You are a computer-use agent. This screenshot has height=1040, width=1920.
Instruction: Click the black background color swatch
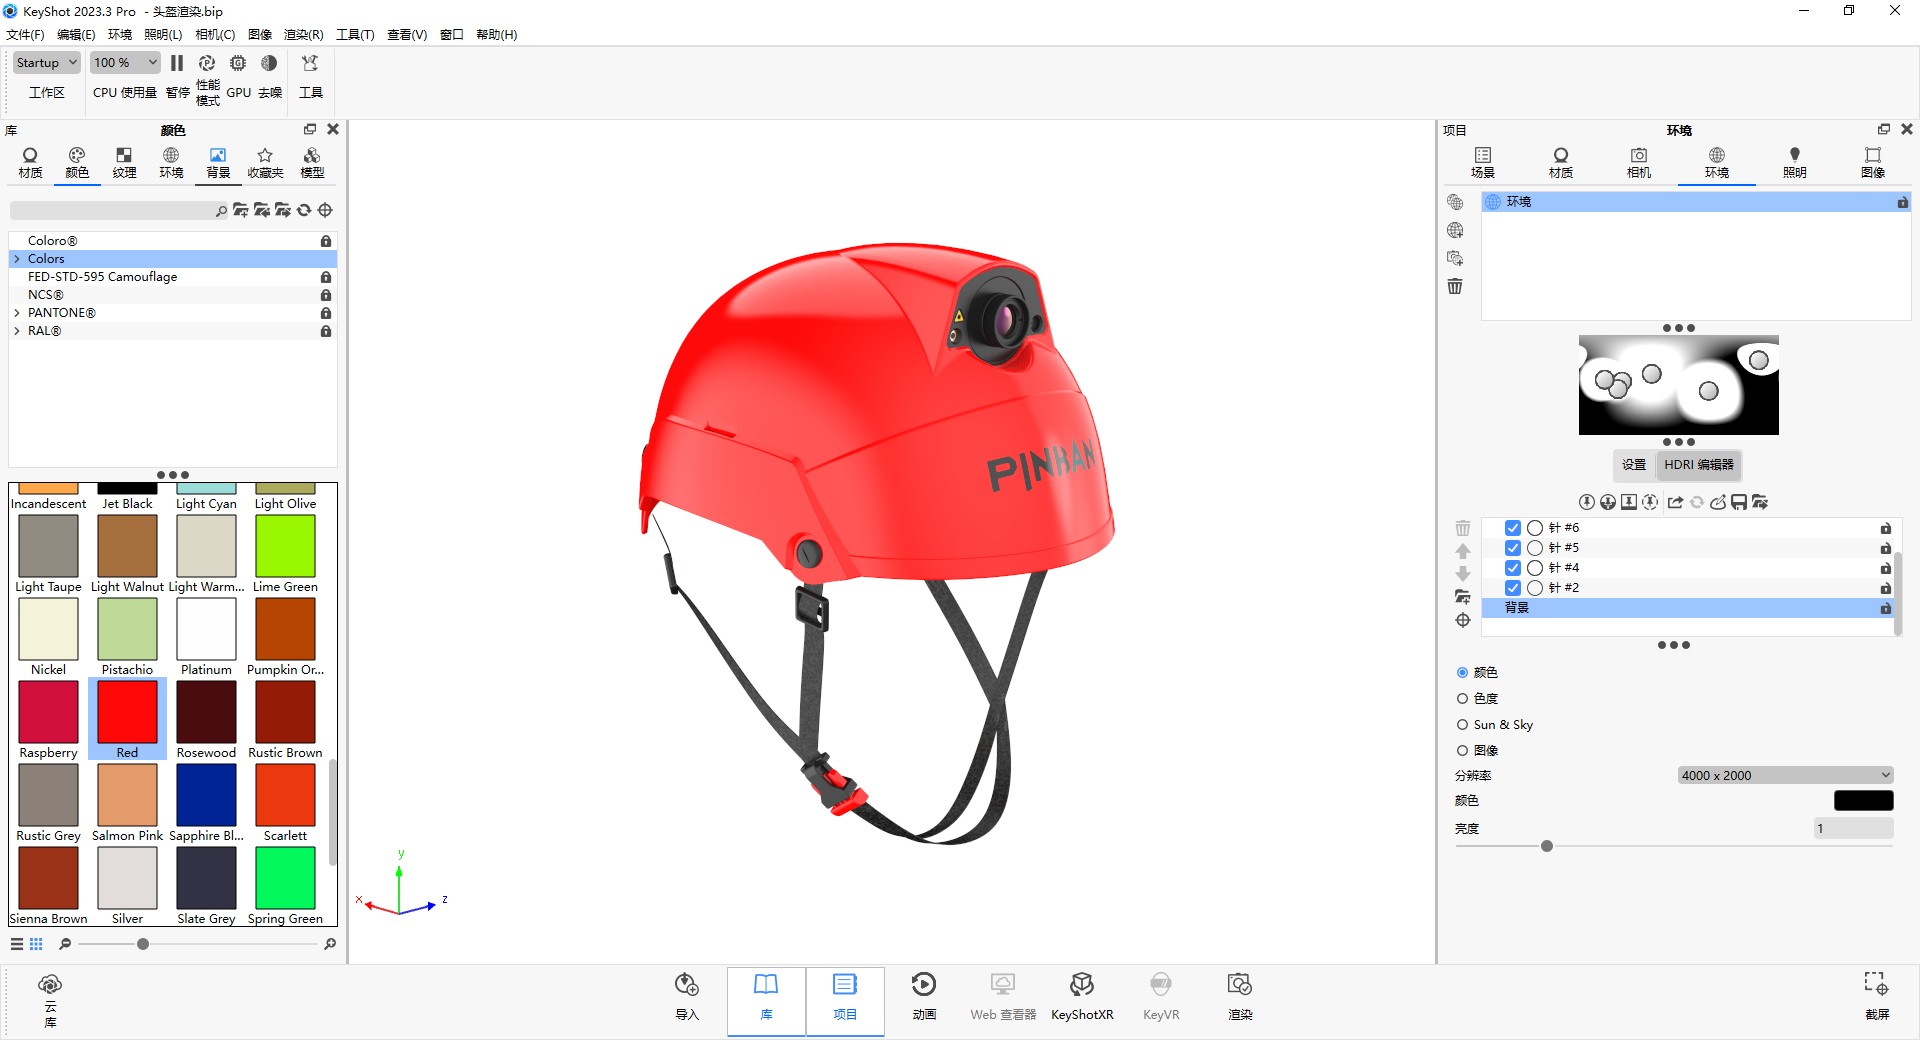pyautogui.click(x=1863, y=801)
